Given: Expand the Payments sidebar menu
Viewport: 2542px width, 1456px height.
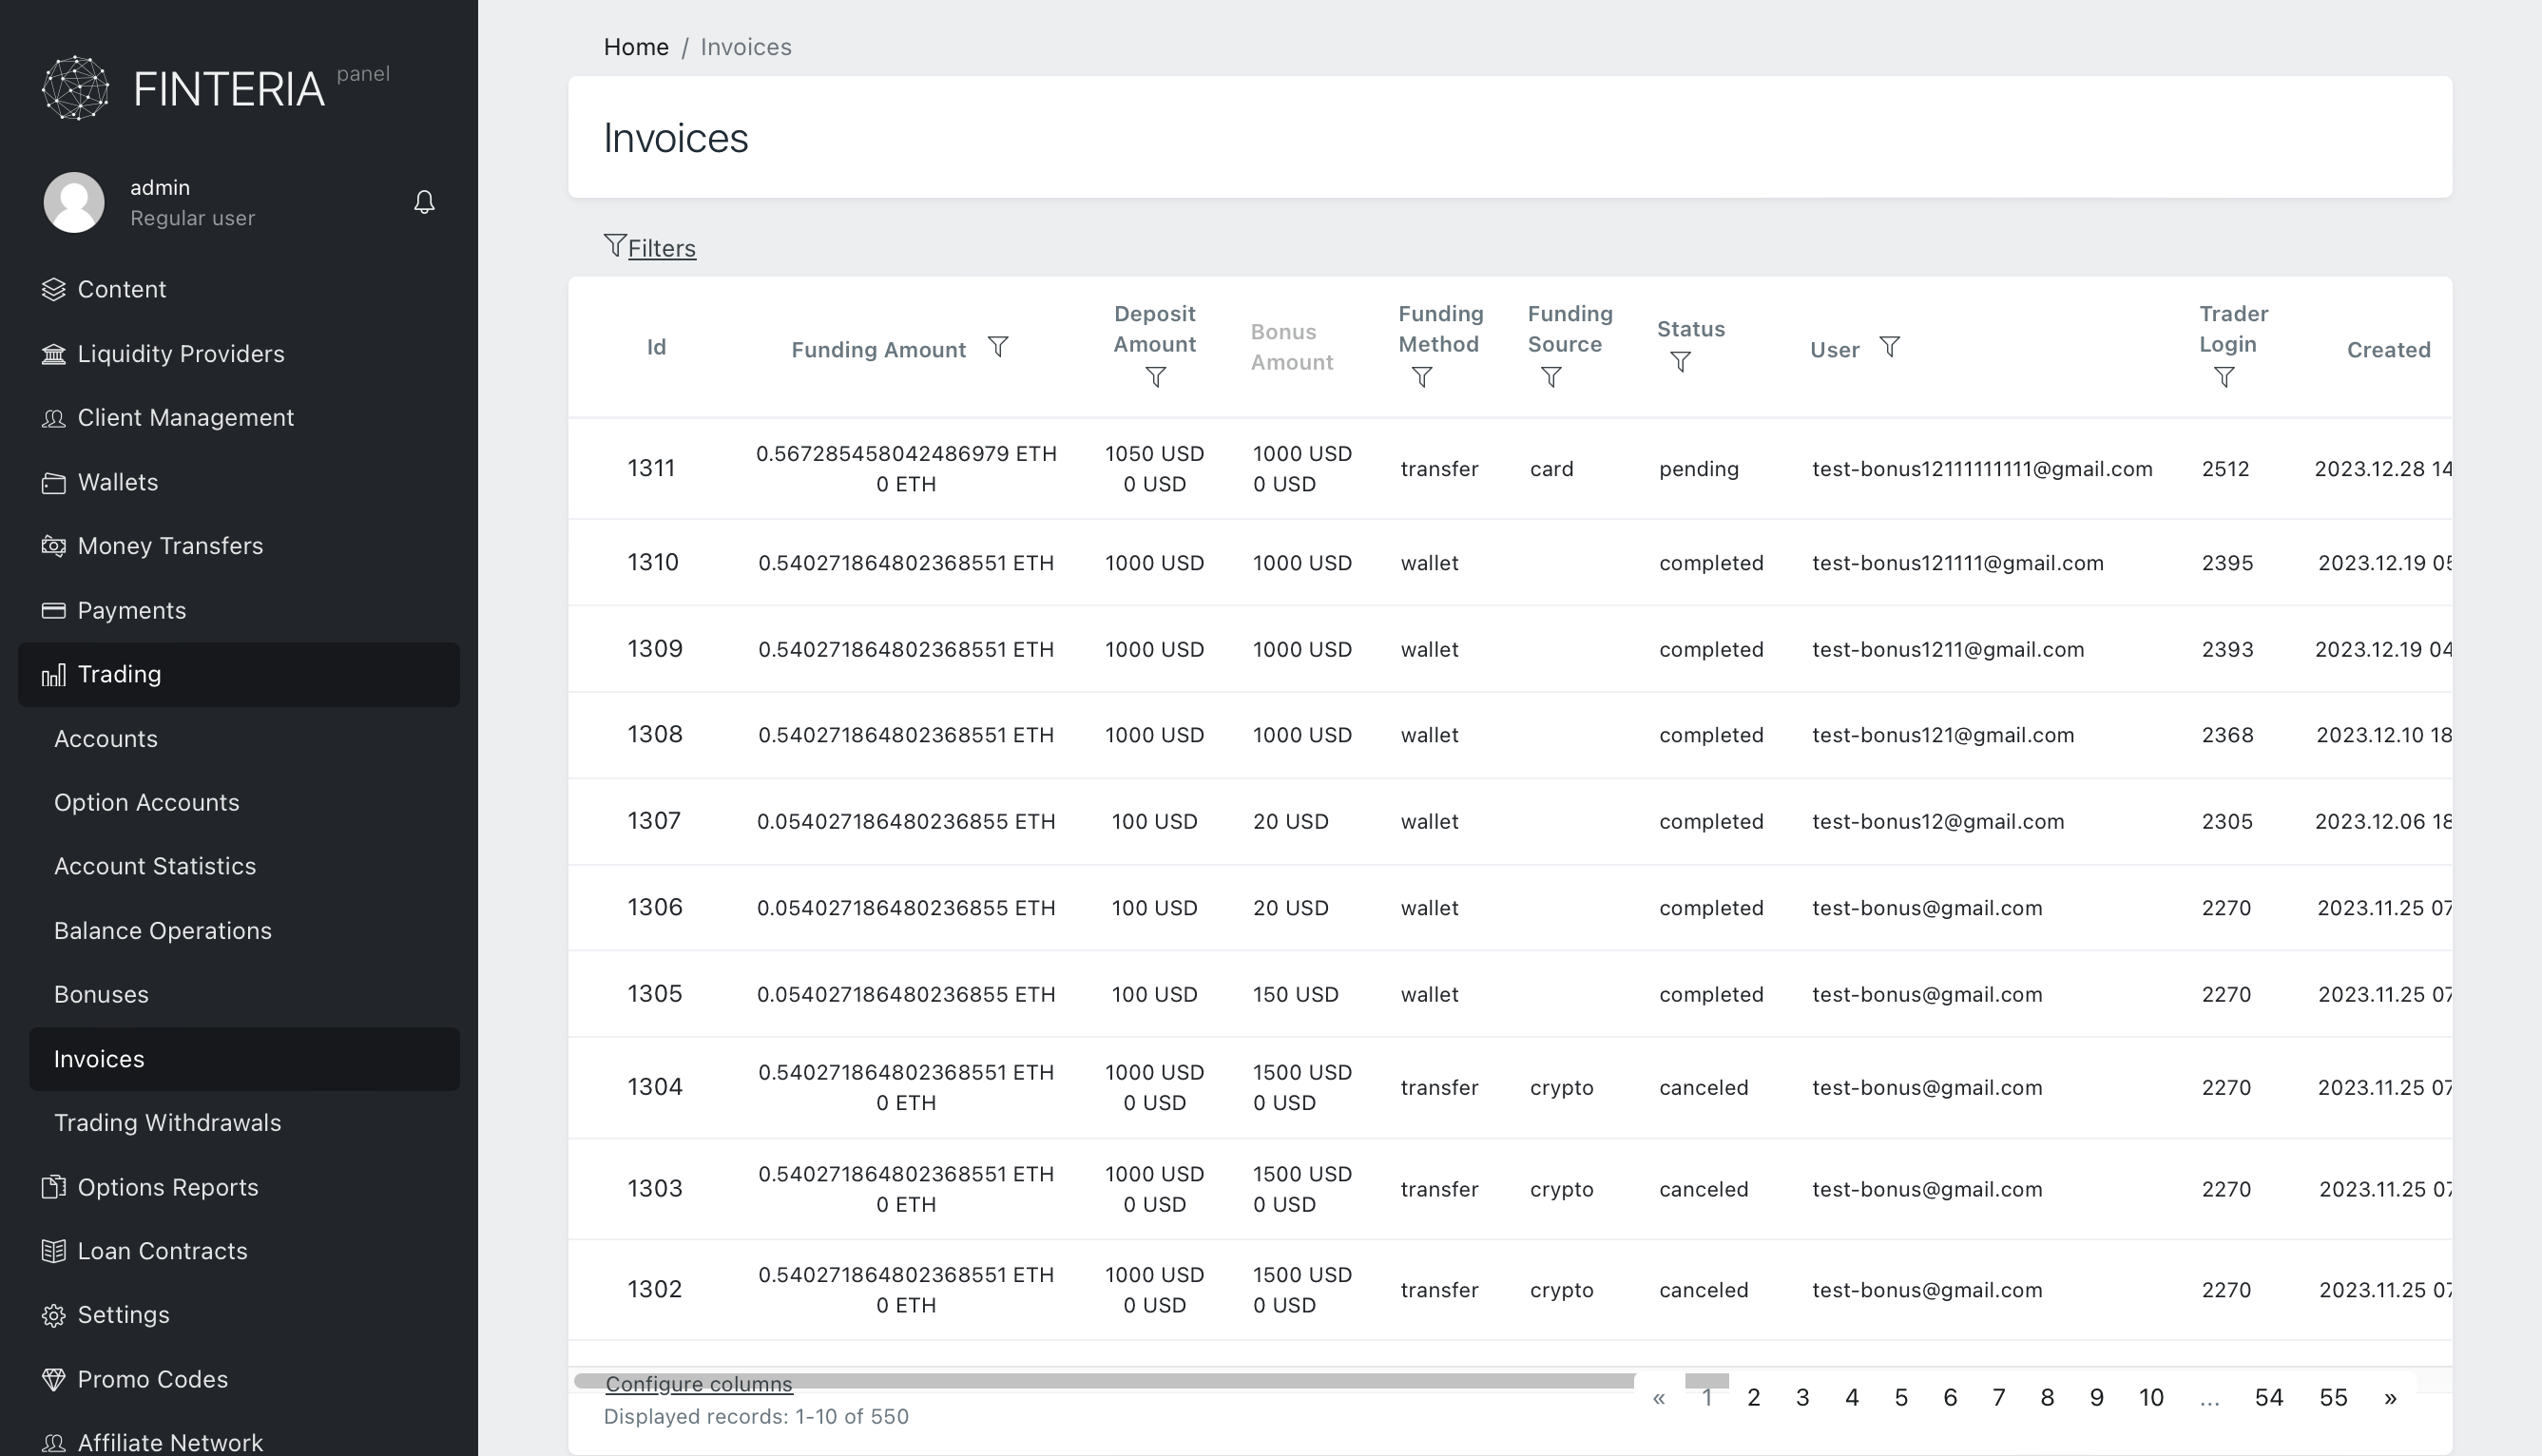Looking at the screenshot, I should point(131,610).
